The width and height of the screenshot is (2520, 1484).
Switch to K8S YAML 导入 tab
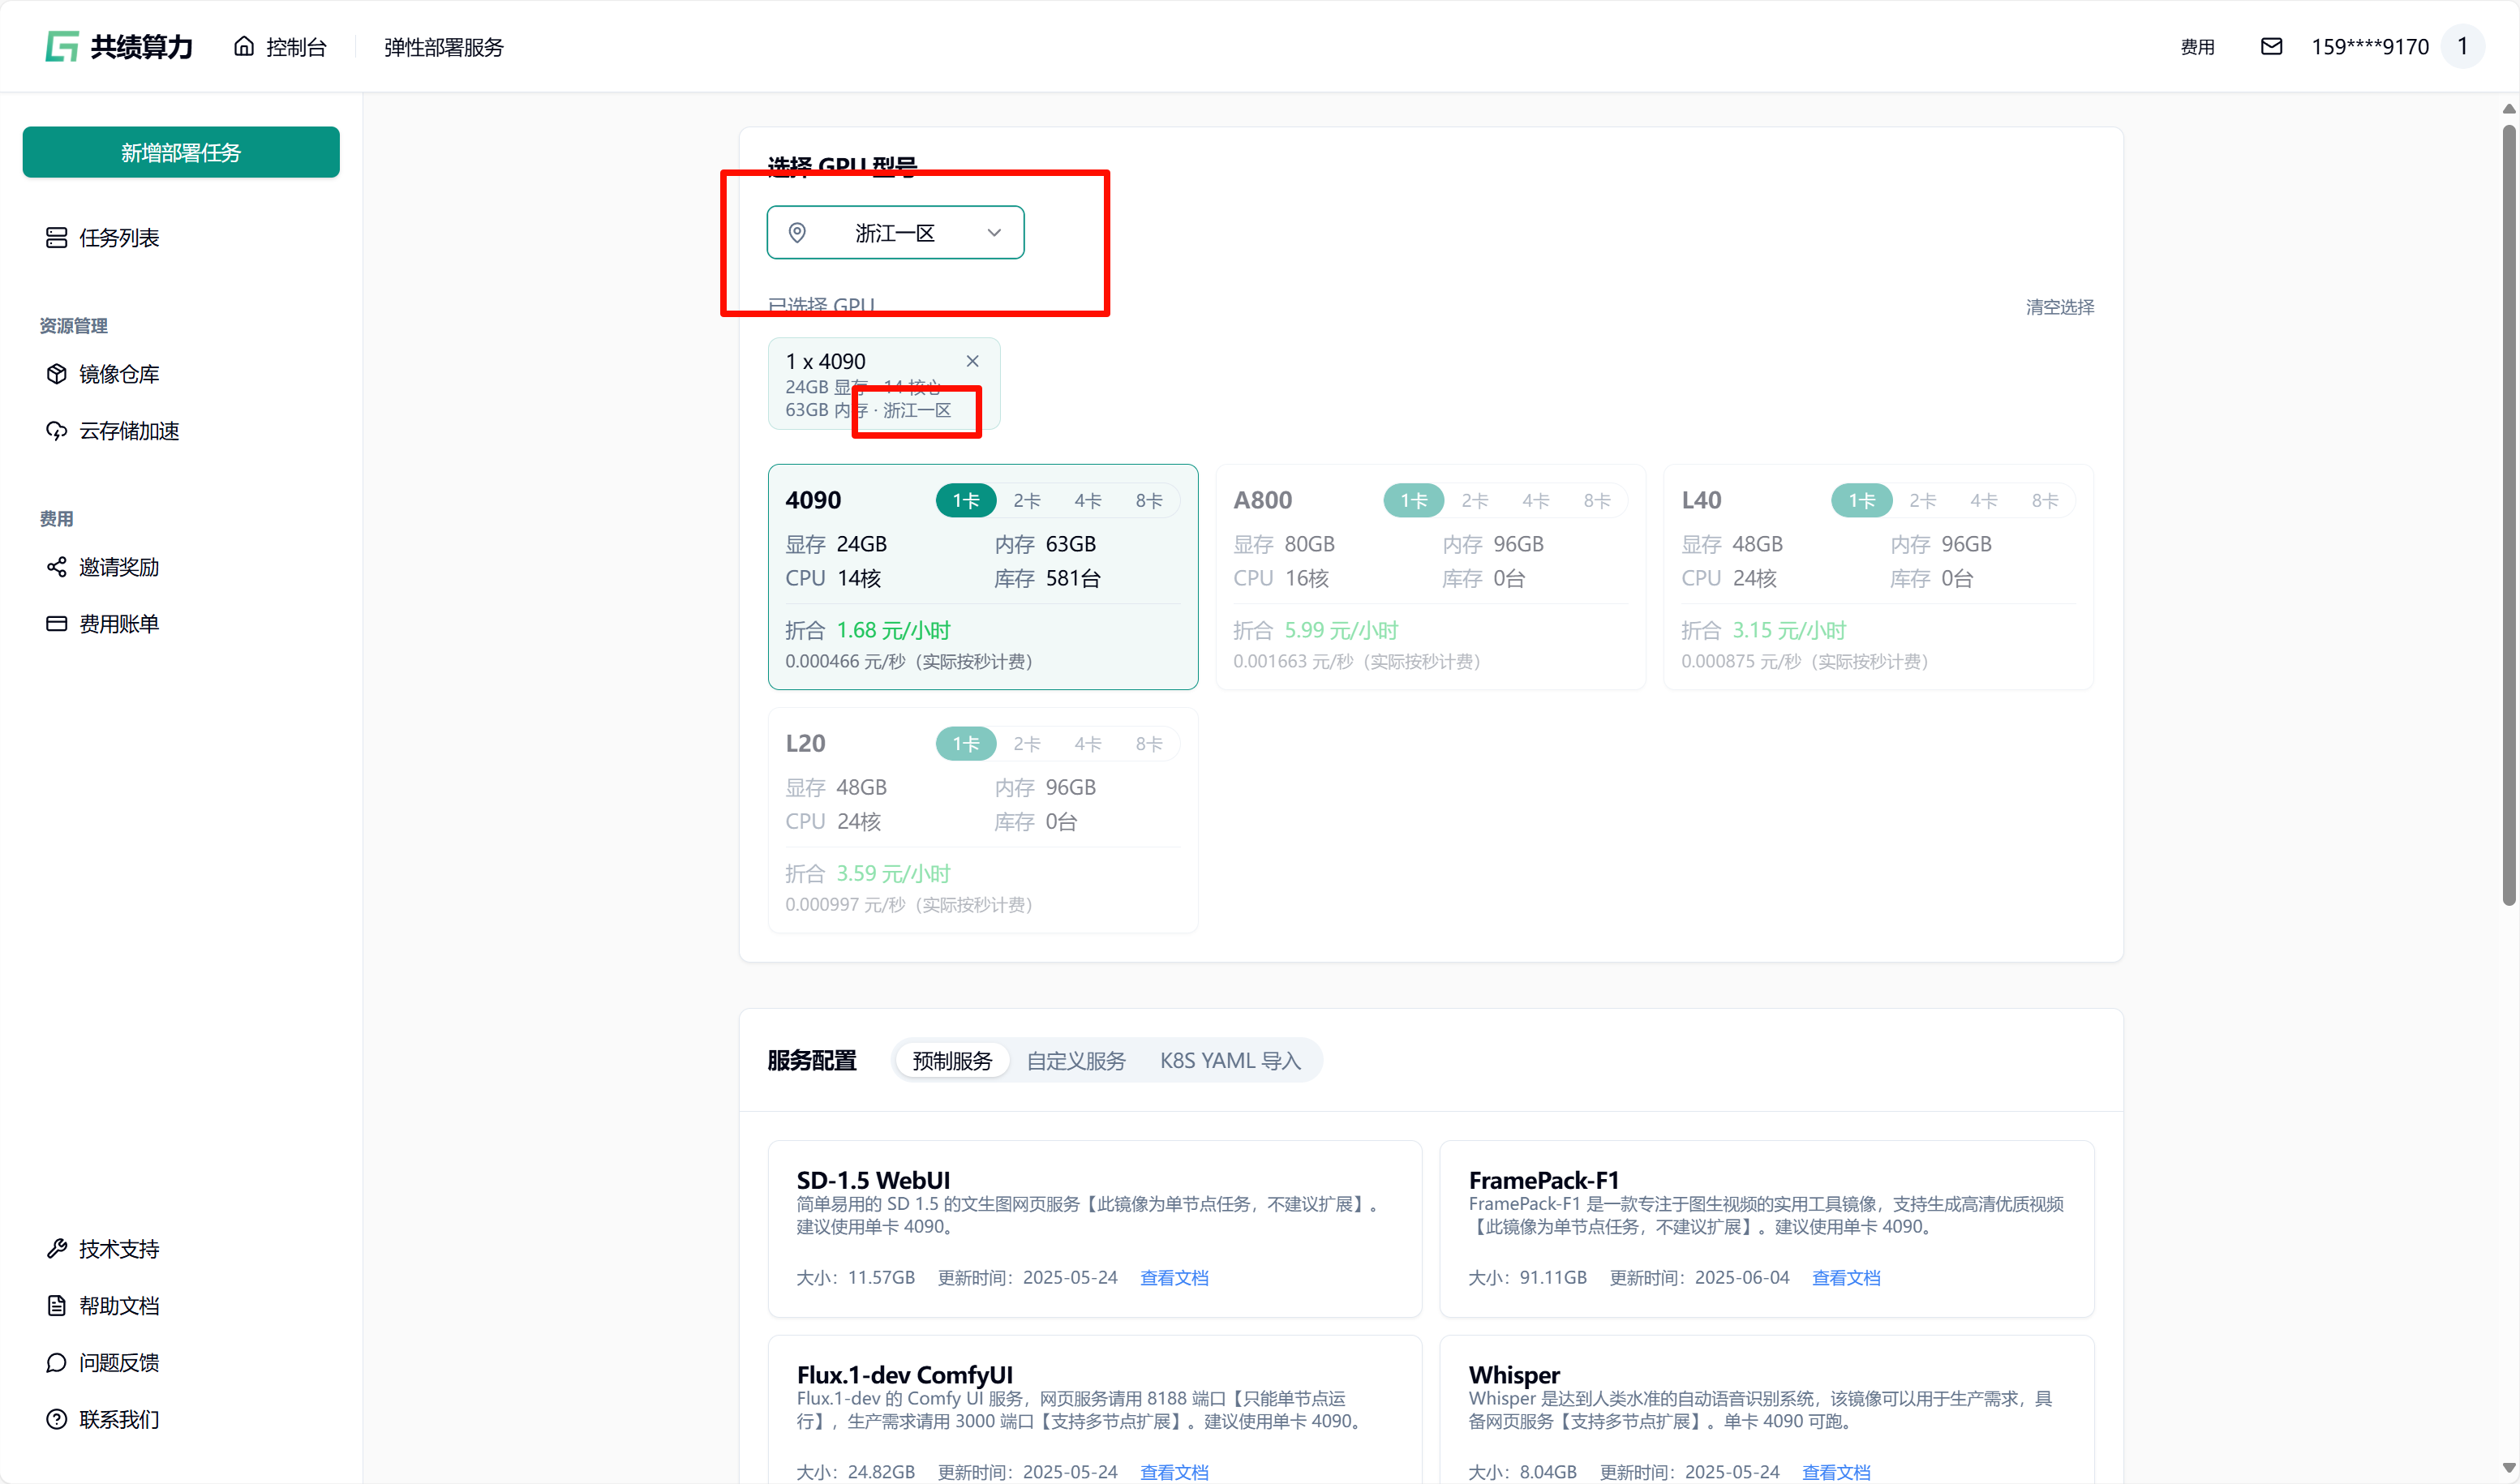[1230, 1060]
